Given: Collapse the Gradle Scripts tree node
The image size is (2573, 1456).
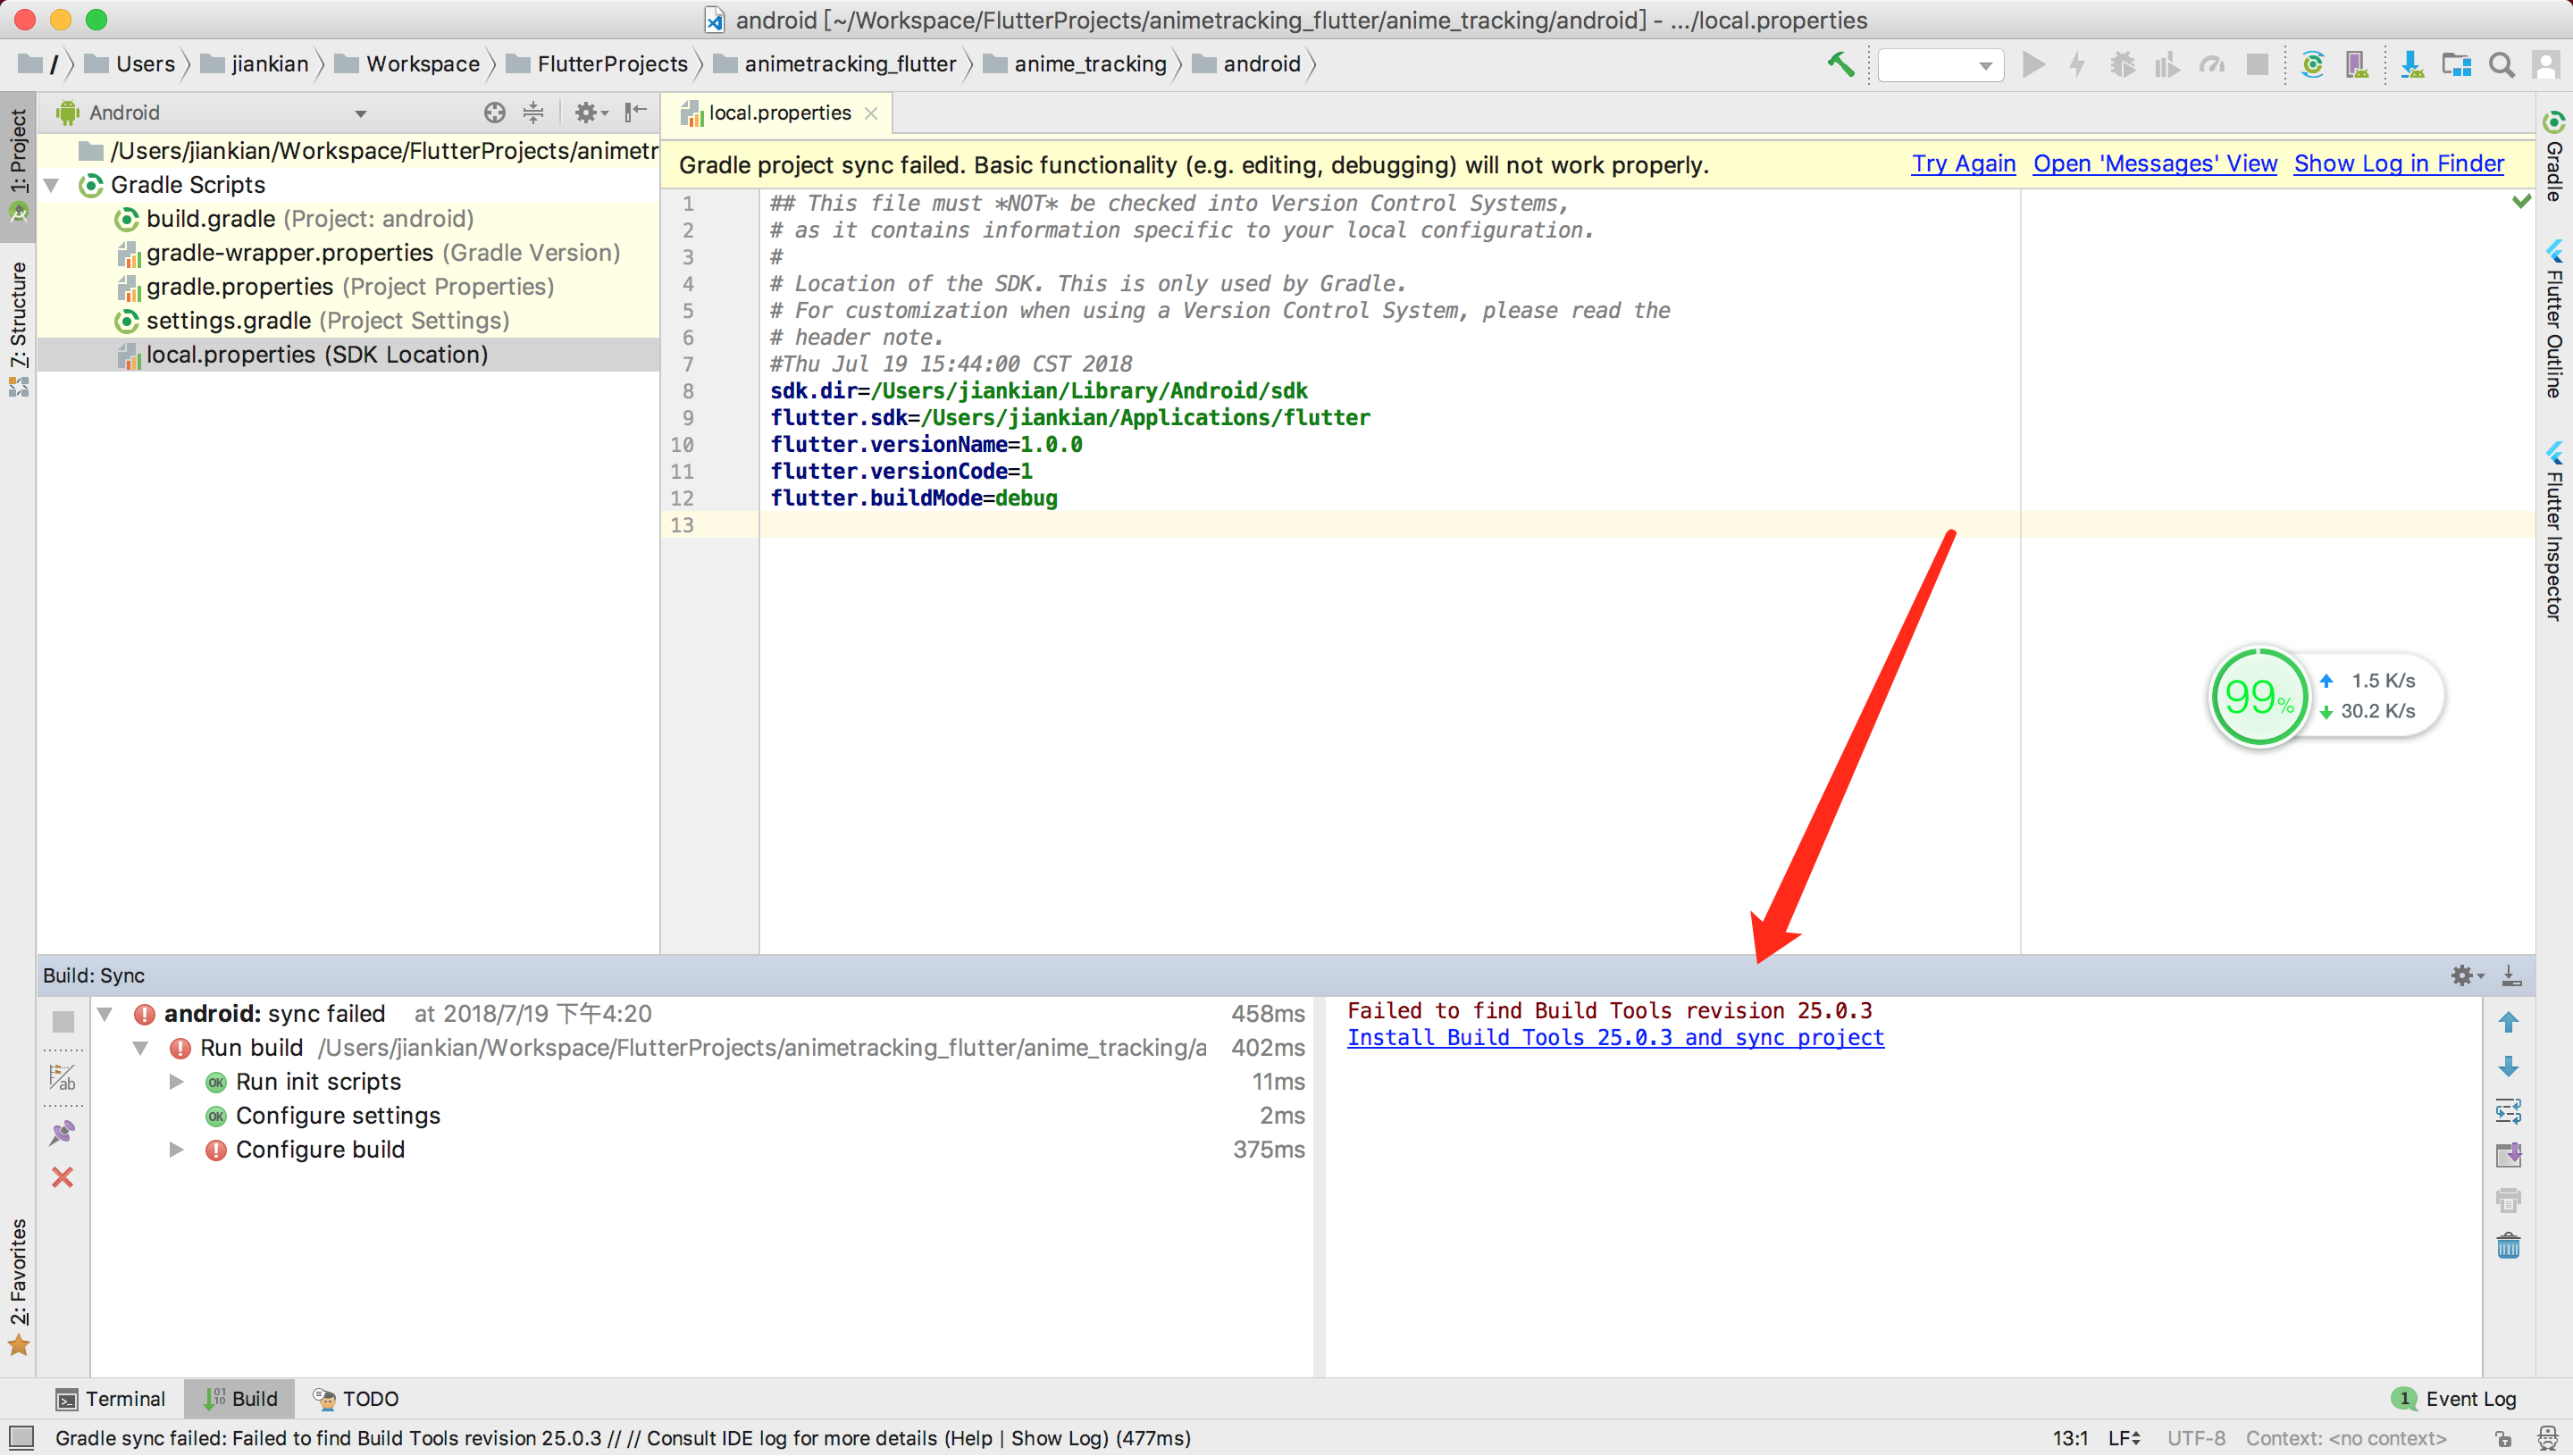Looking at the screenshot, I should click(x=52, y=185).
